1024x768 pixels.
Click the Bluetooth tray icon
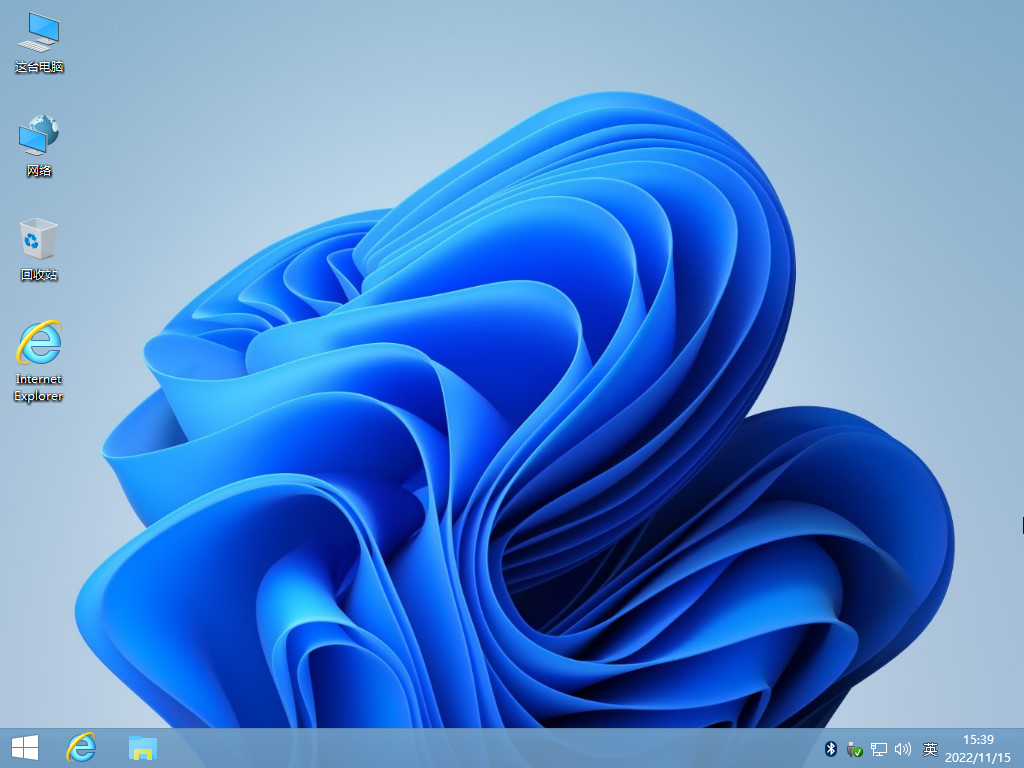830,748
